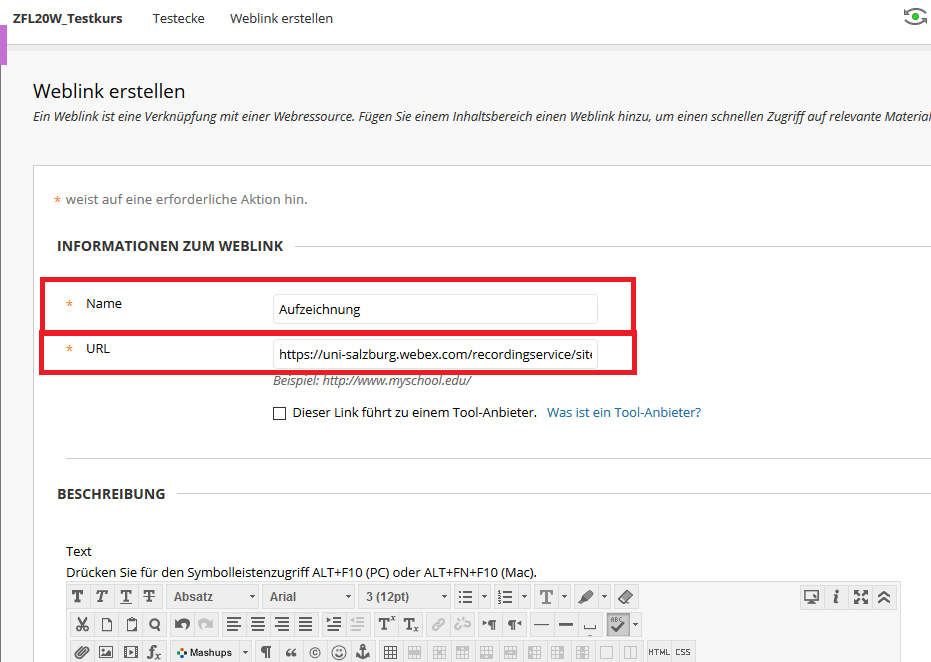The width and height of the screenshot is (931, 662).
Task: Toggle edit mode icon top right
Action: (915, 17)
